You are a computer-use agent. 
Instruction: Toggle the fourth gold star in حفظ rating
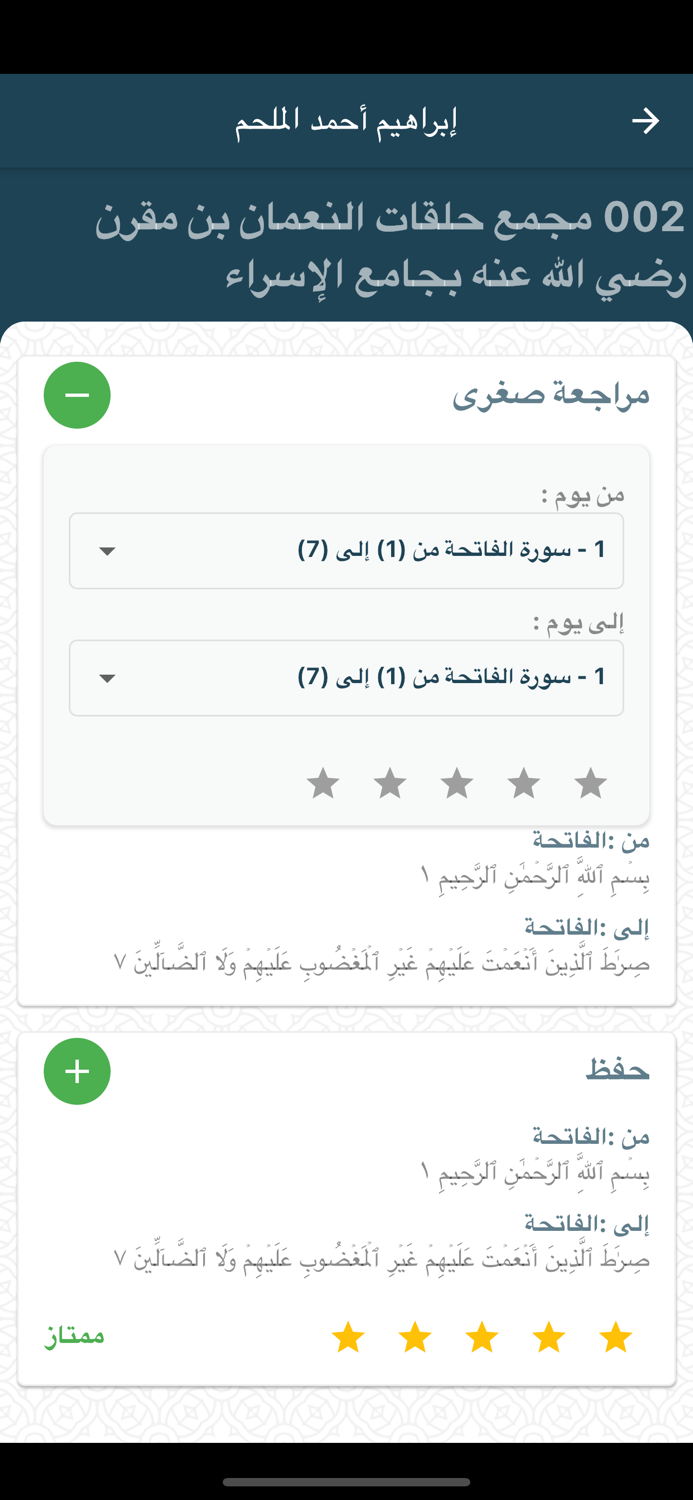pos(414,1337)
